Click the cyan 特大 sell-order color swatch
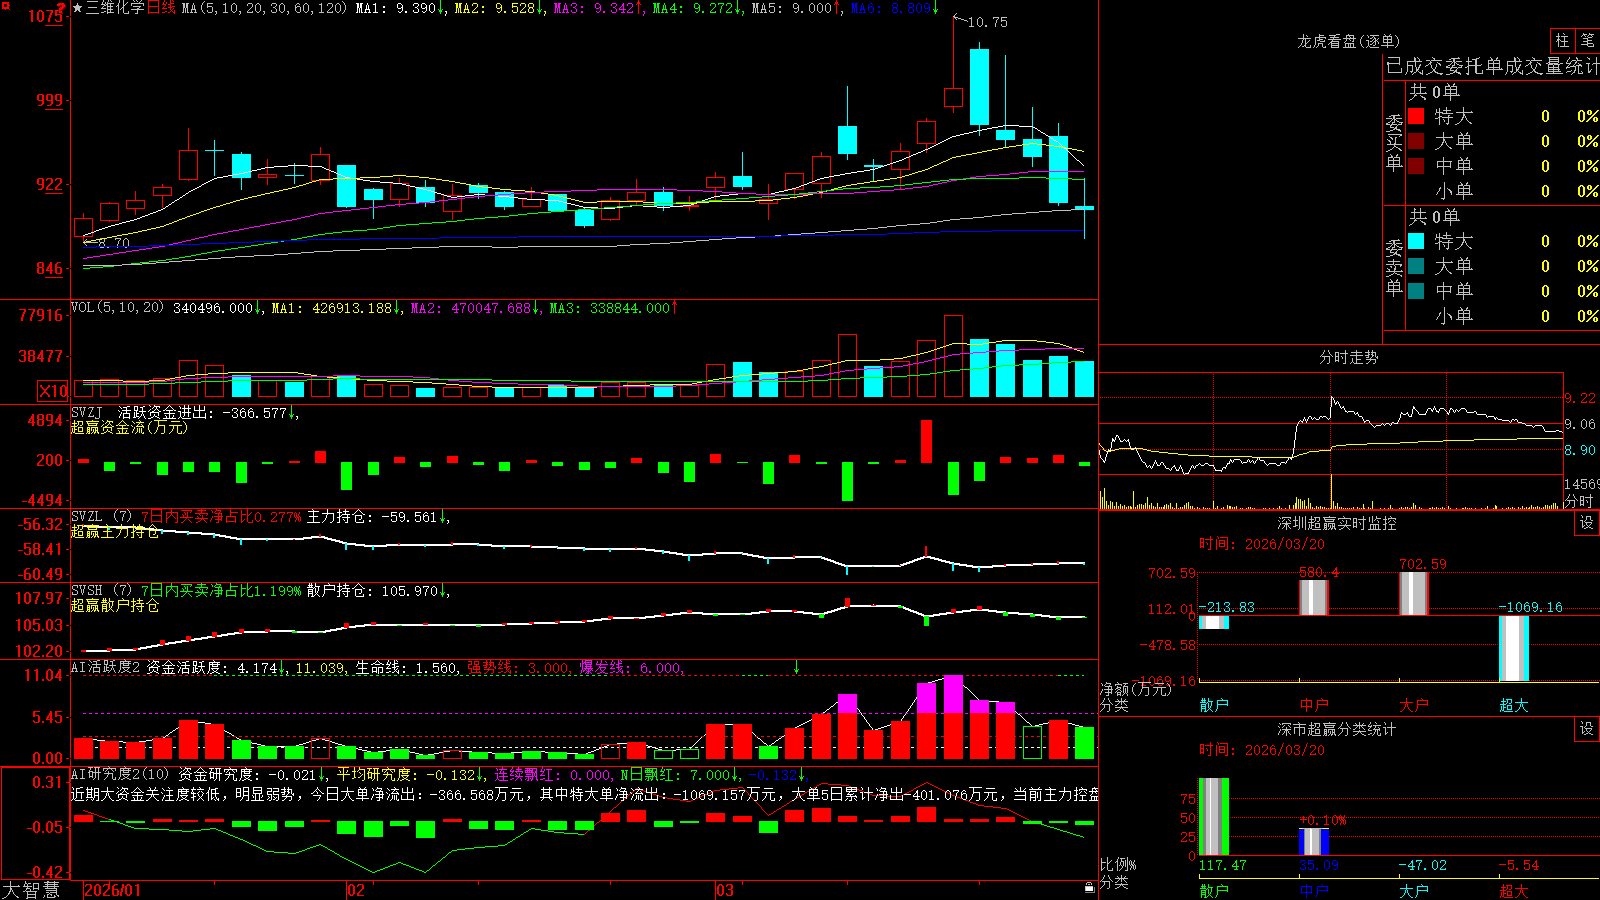Image resolution: width=1600 pixels, height=900 pixels. [x=1416, y=241]
